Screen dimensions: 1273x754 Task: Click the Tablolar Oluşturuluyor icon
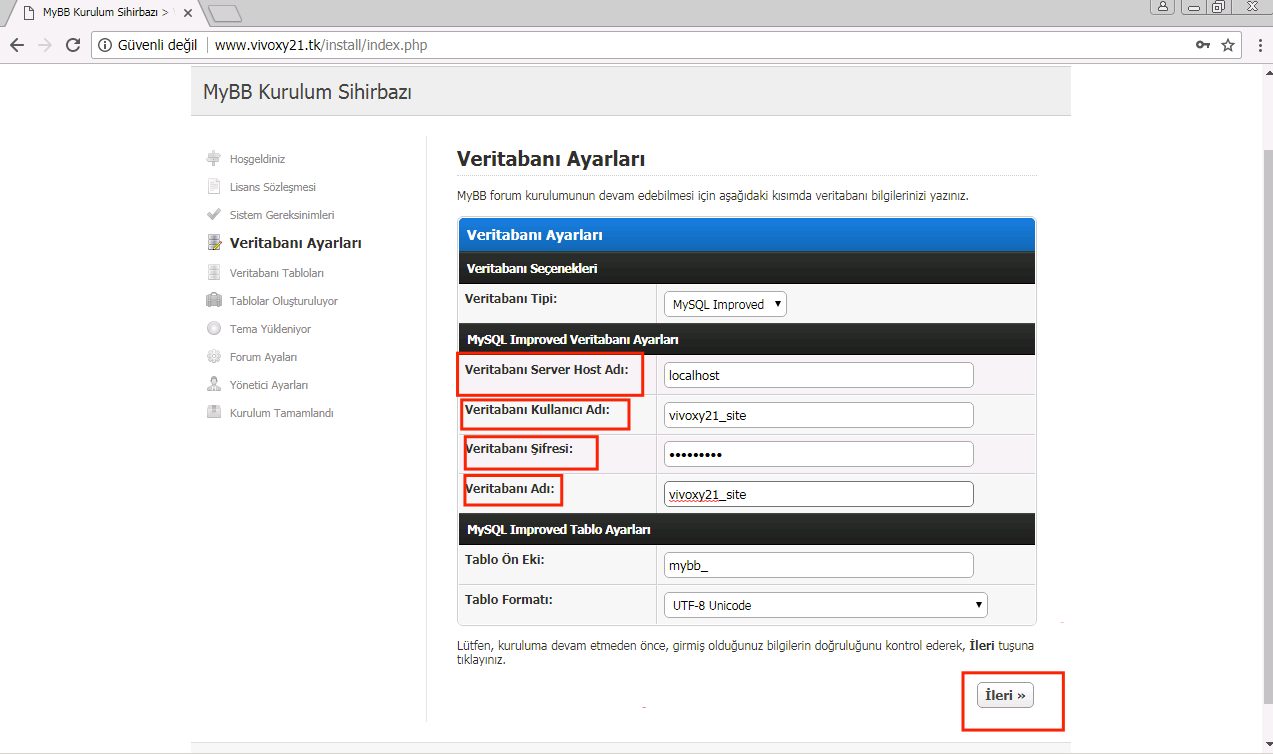(x=213, y=300)
